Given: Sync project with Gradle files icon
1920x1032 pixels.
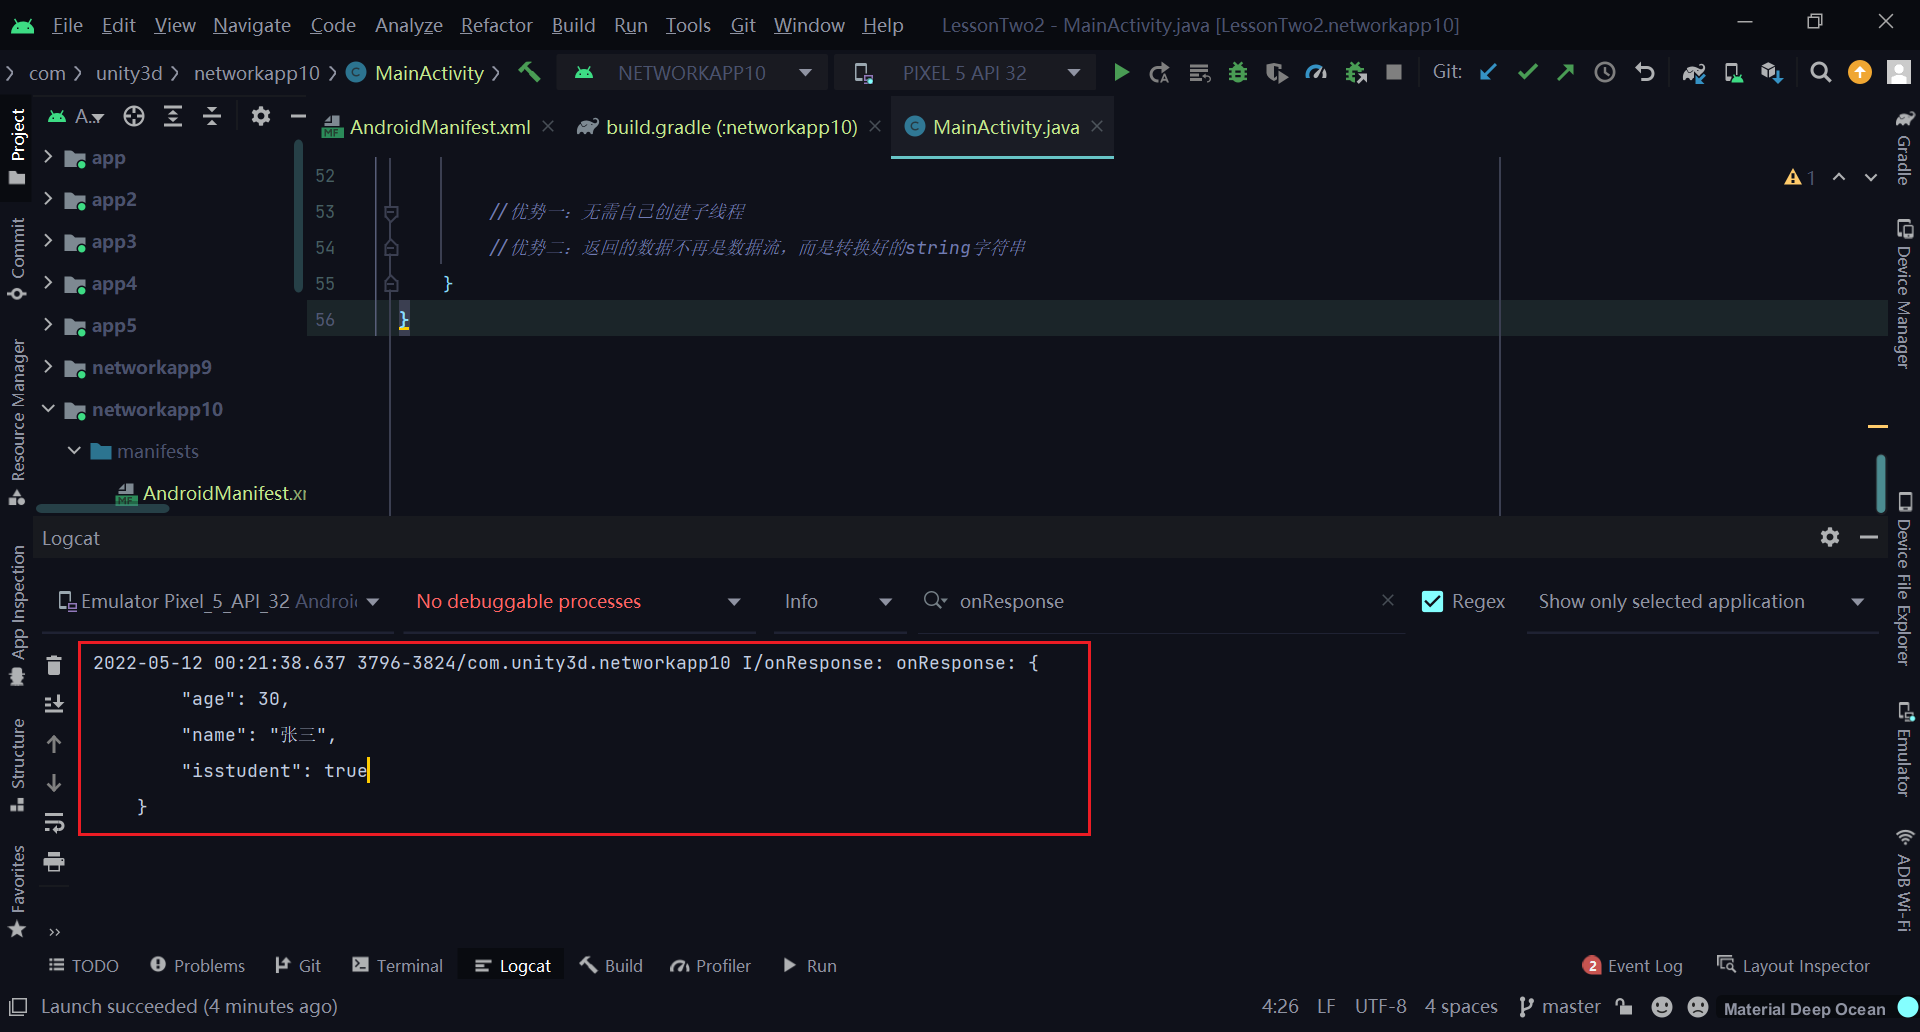Looking at the screenshot, I should click(x=1694, y=73).
